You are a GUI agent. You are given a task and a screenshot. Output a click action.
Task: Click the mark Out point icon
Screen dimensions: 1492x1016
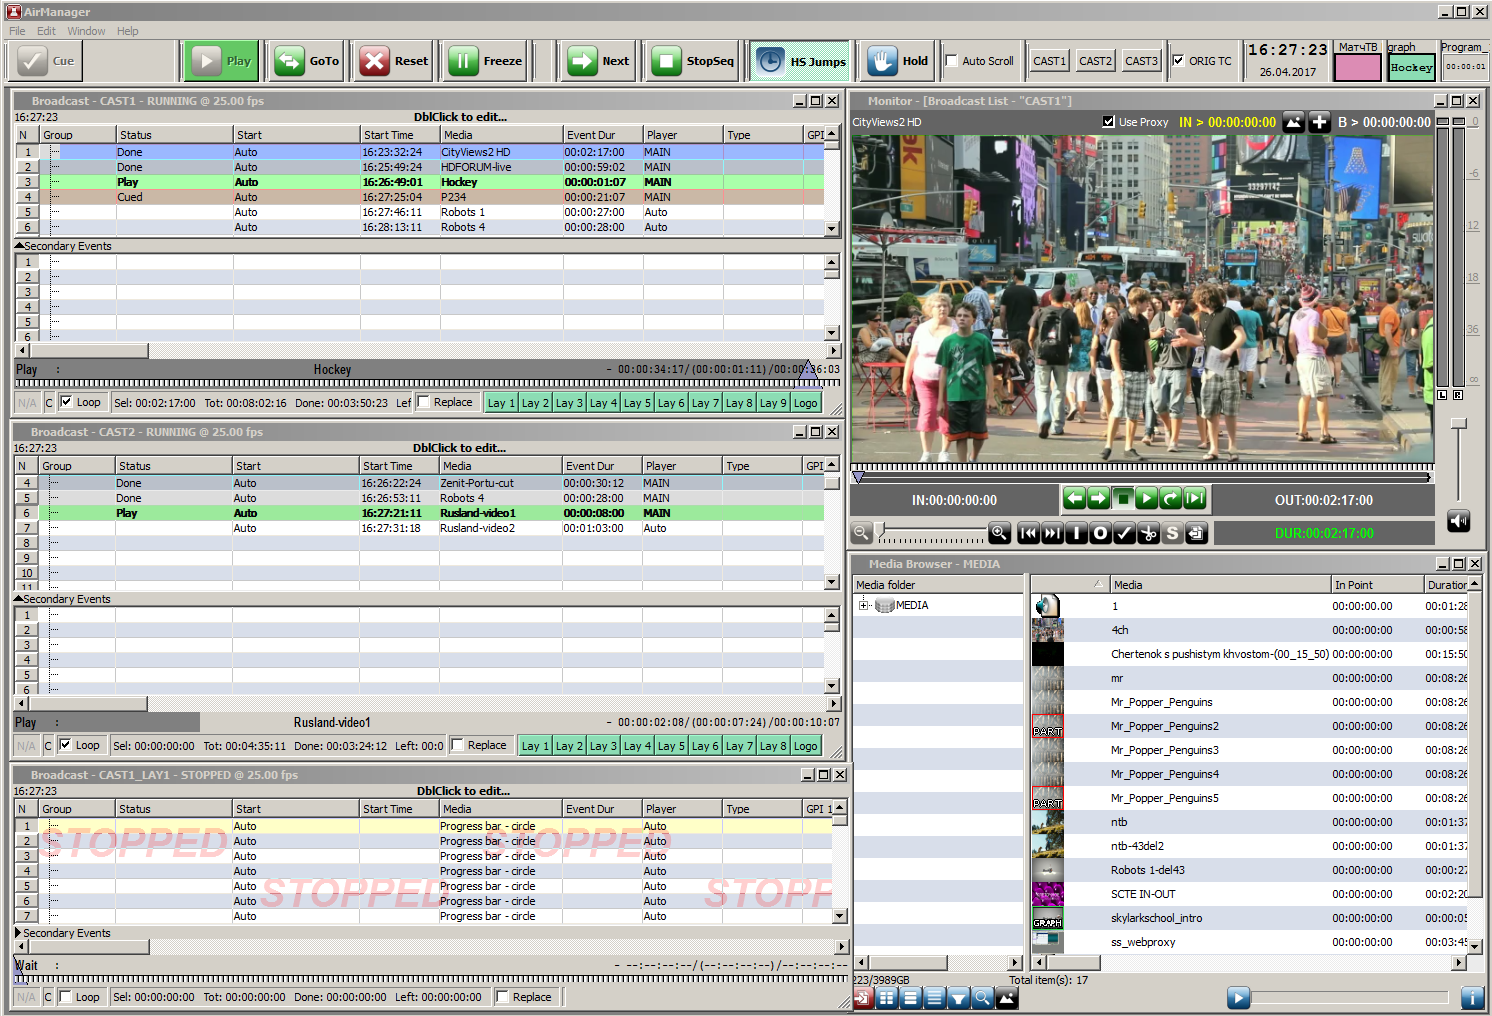tap(1100, 533)
